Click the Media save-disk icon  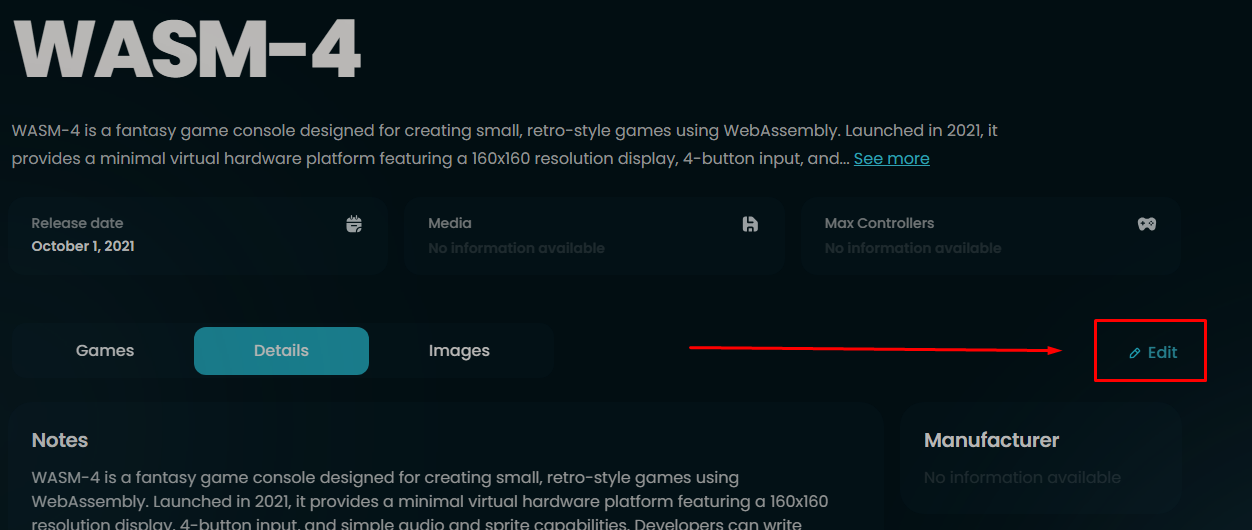pos(750,224)
